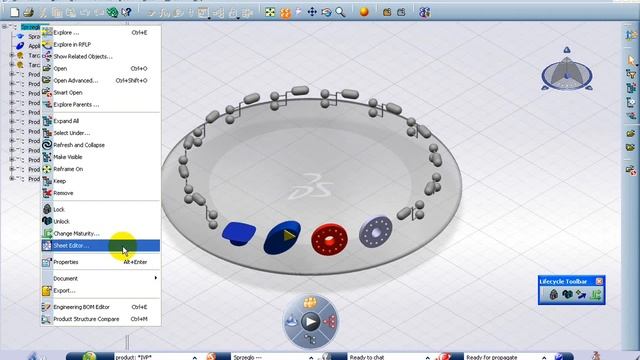Click the top icon in right toolbar
The height and width of the screenshot is (360, 640).
[x=630, y=35]
